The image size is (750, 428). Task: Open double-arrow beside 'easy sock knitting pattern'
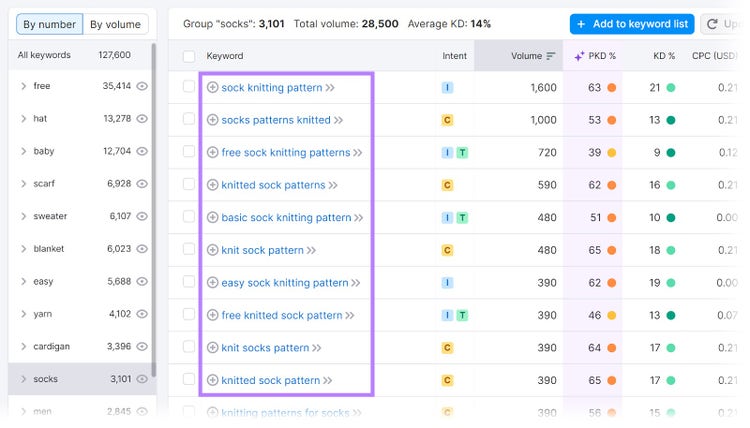(355, 283)
